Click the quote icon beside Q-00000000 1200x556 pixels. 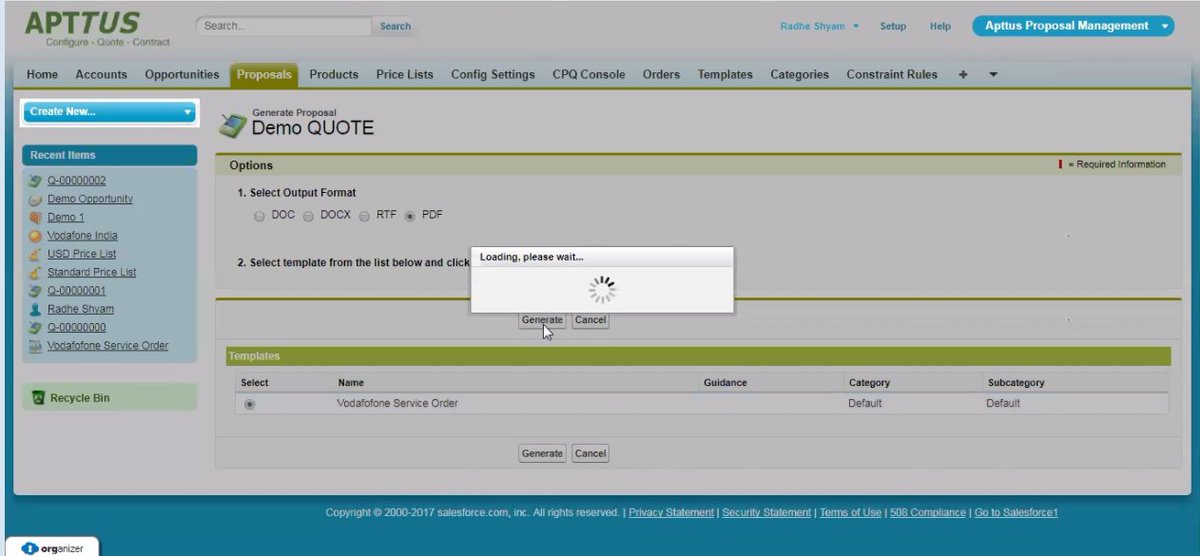click(x=36, y=327)
